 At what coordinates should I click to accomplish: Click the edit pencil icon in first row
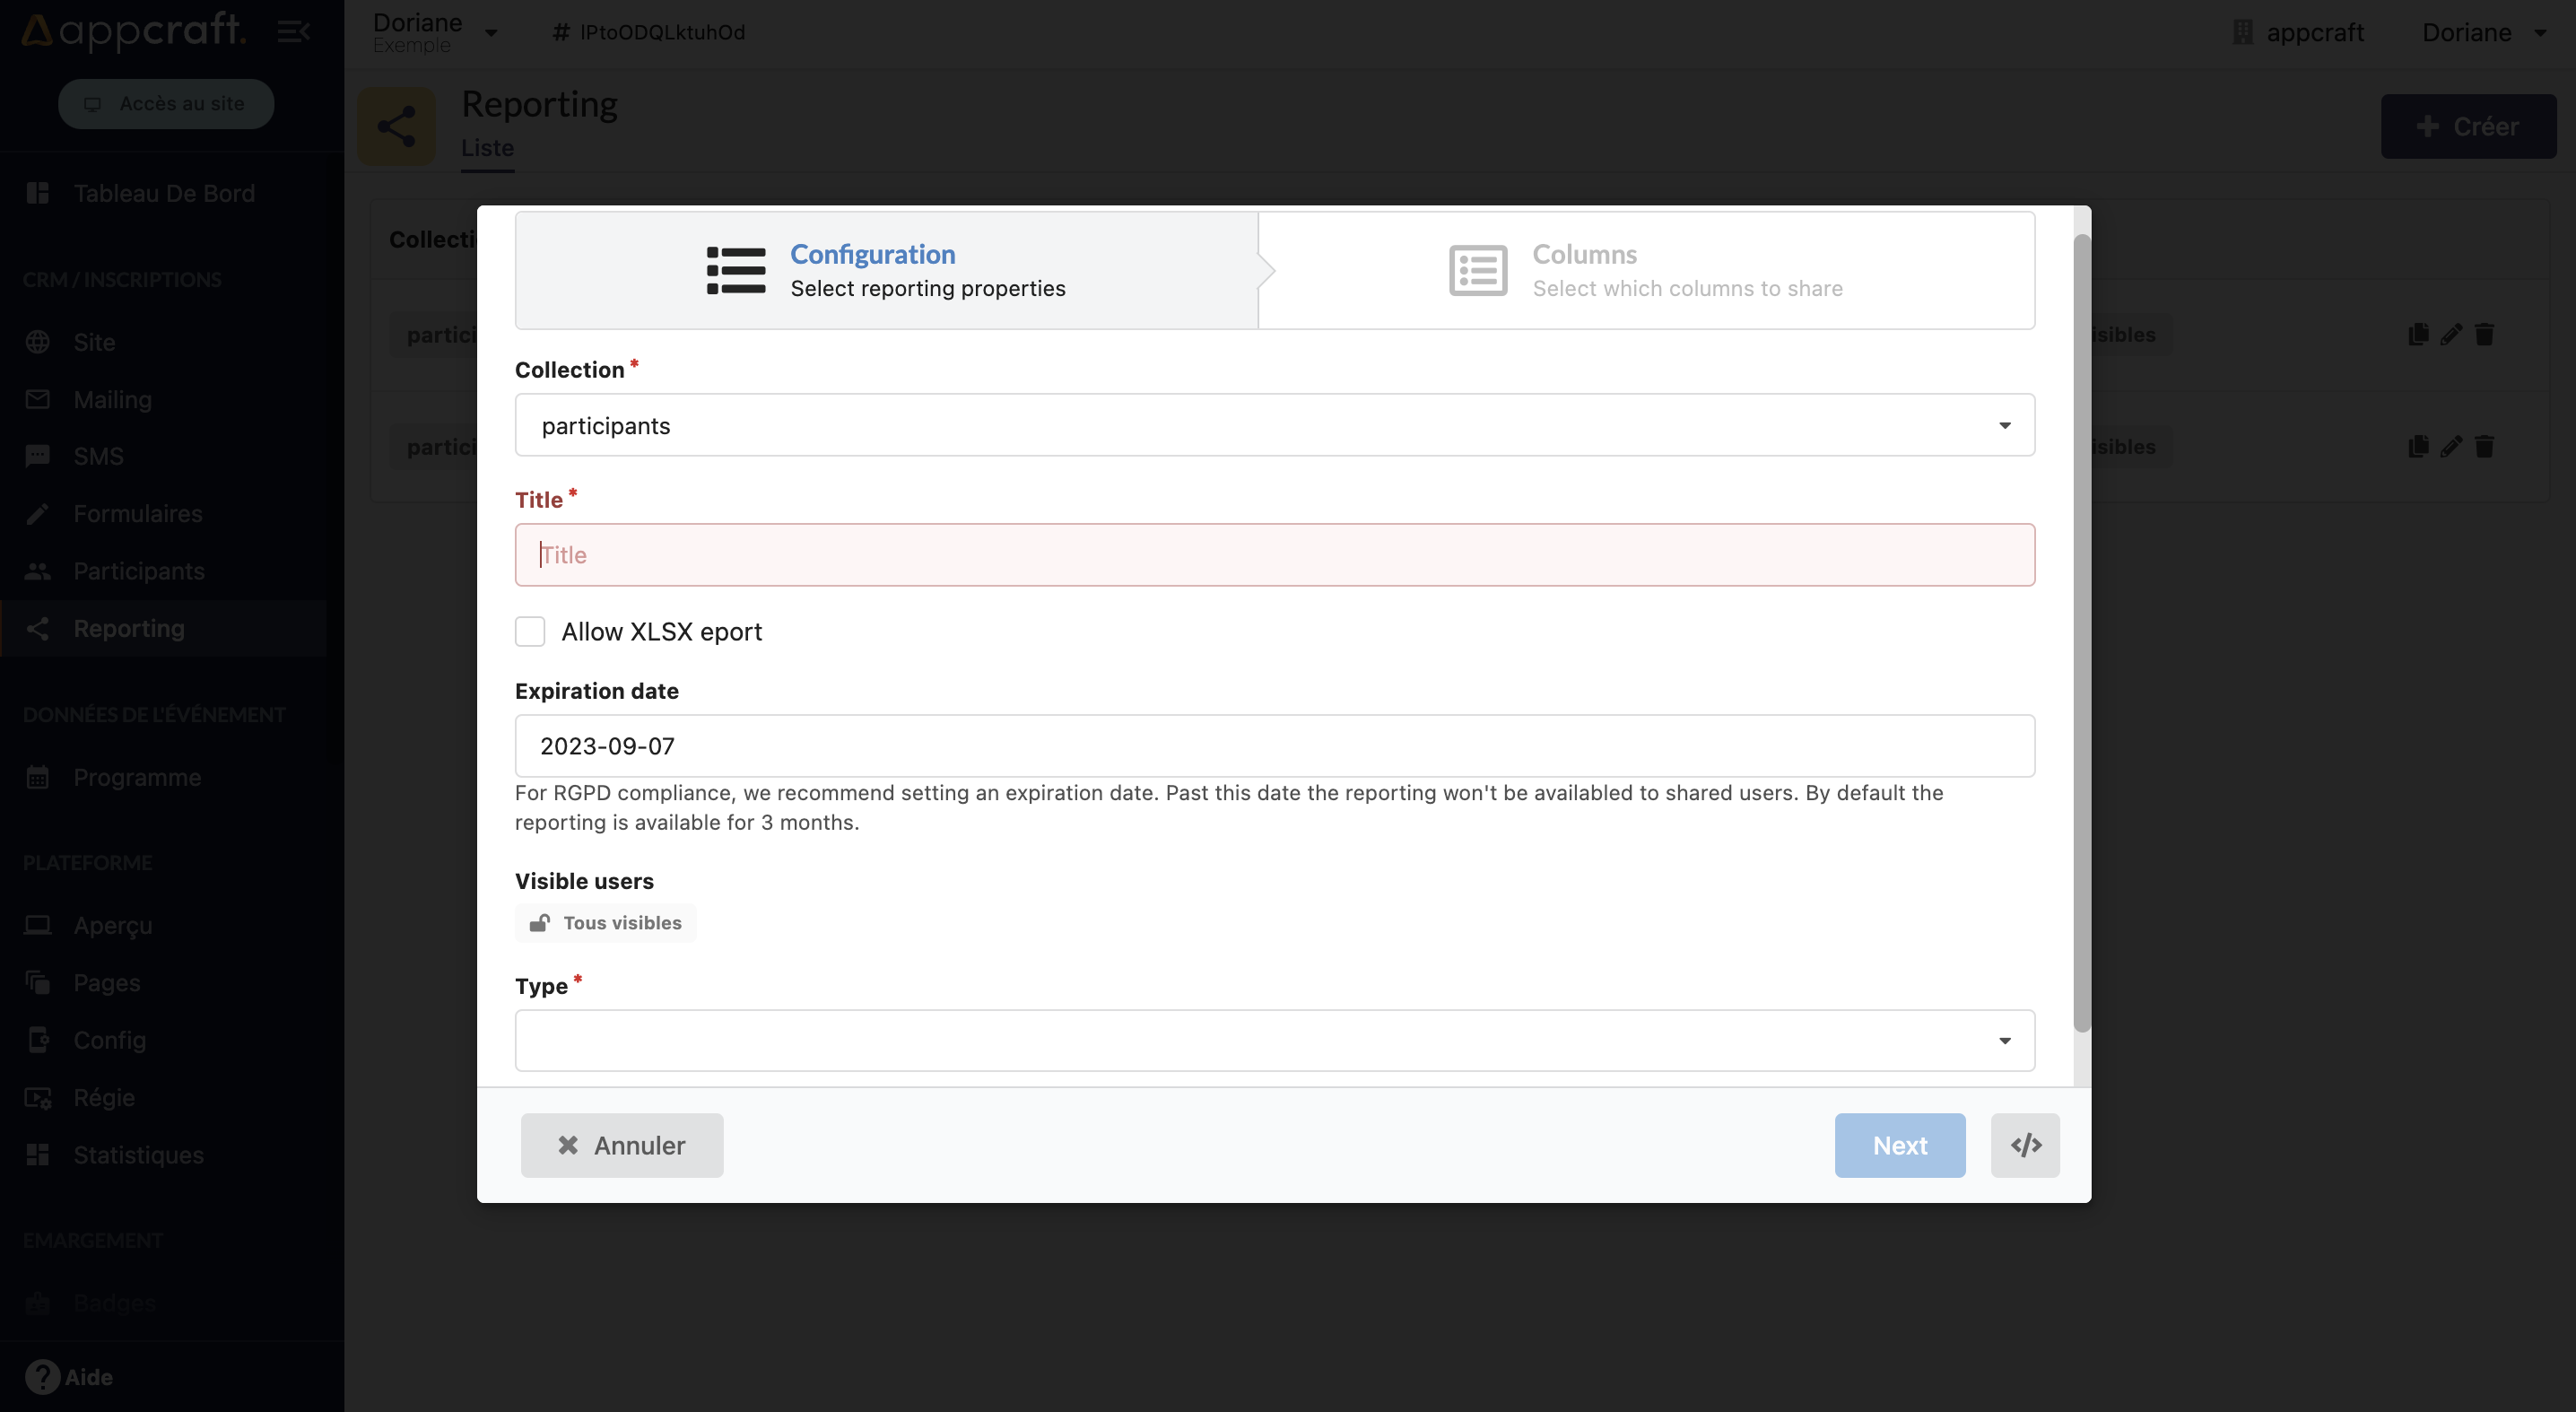(x=2451, y=334)
